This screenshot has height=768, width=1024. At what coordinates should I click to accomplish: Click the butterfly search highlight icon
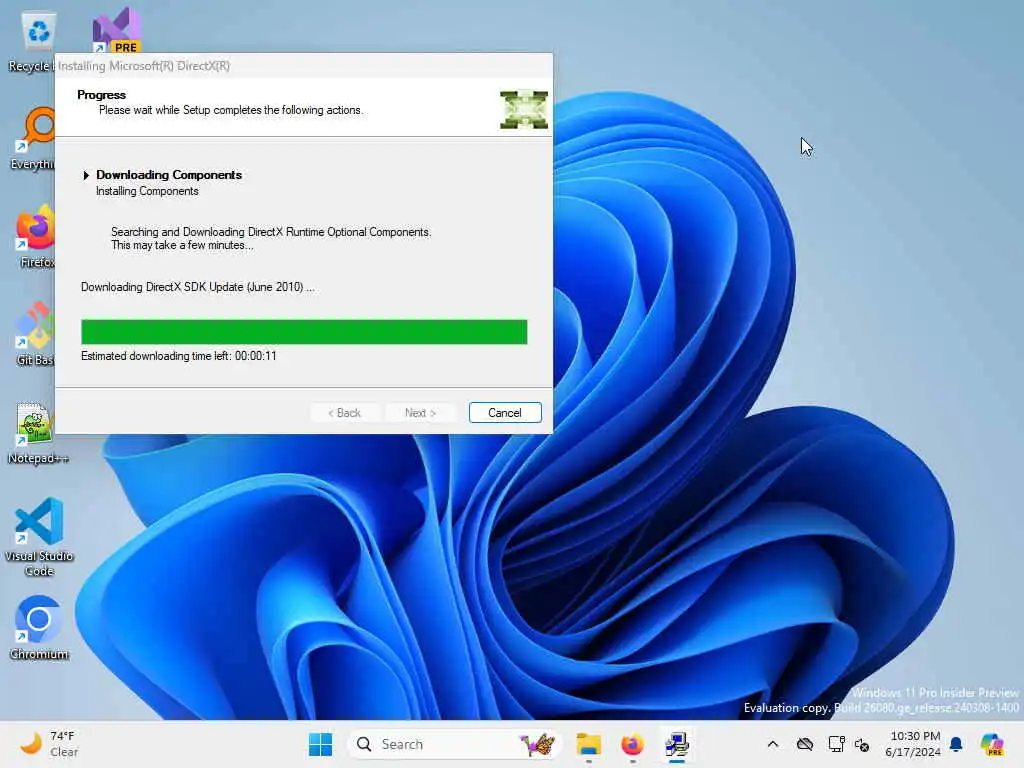click(537, 744)
